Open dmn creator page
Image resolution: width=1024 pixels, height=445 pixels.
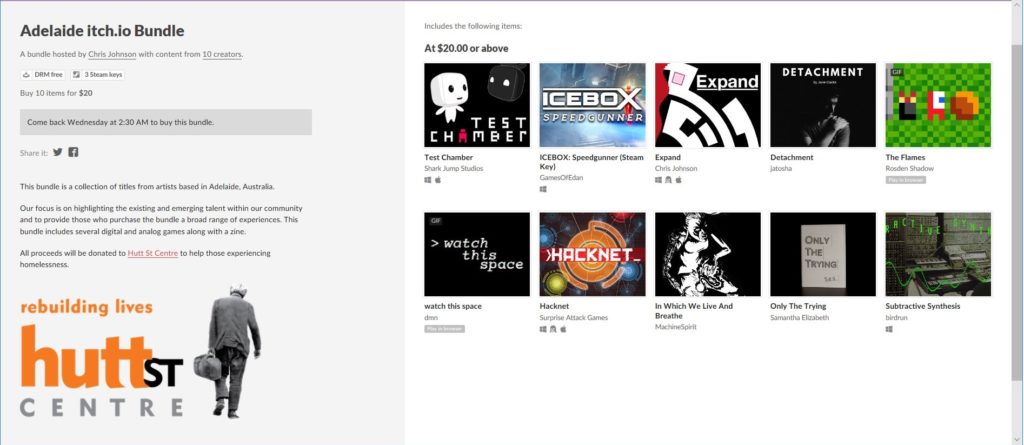coord(431,318)
